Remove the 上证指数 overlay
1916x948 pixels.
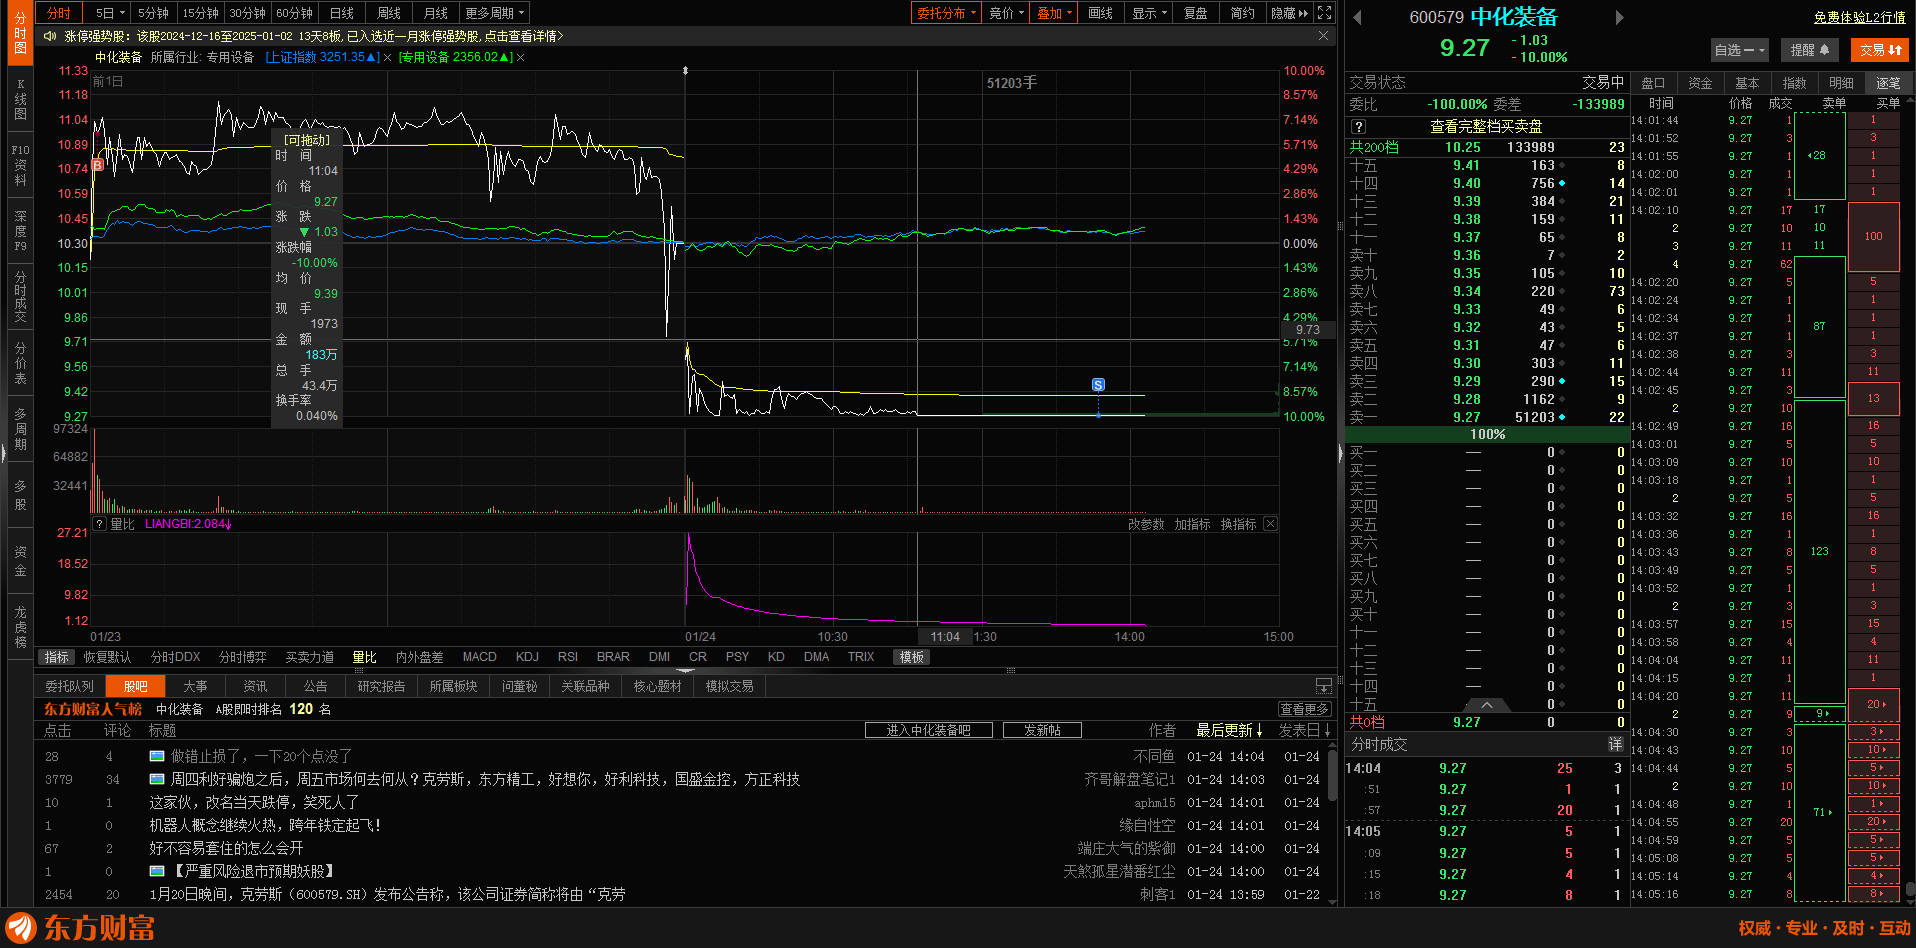pyautogui.click(x=387, y=58)
